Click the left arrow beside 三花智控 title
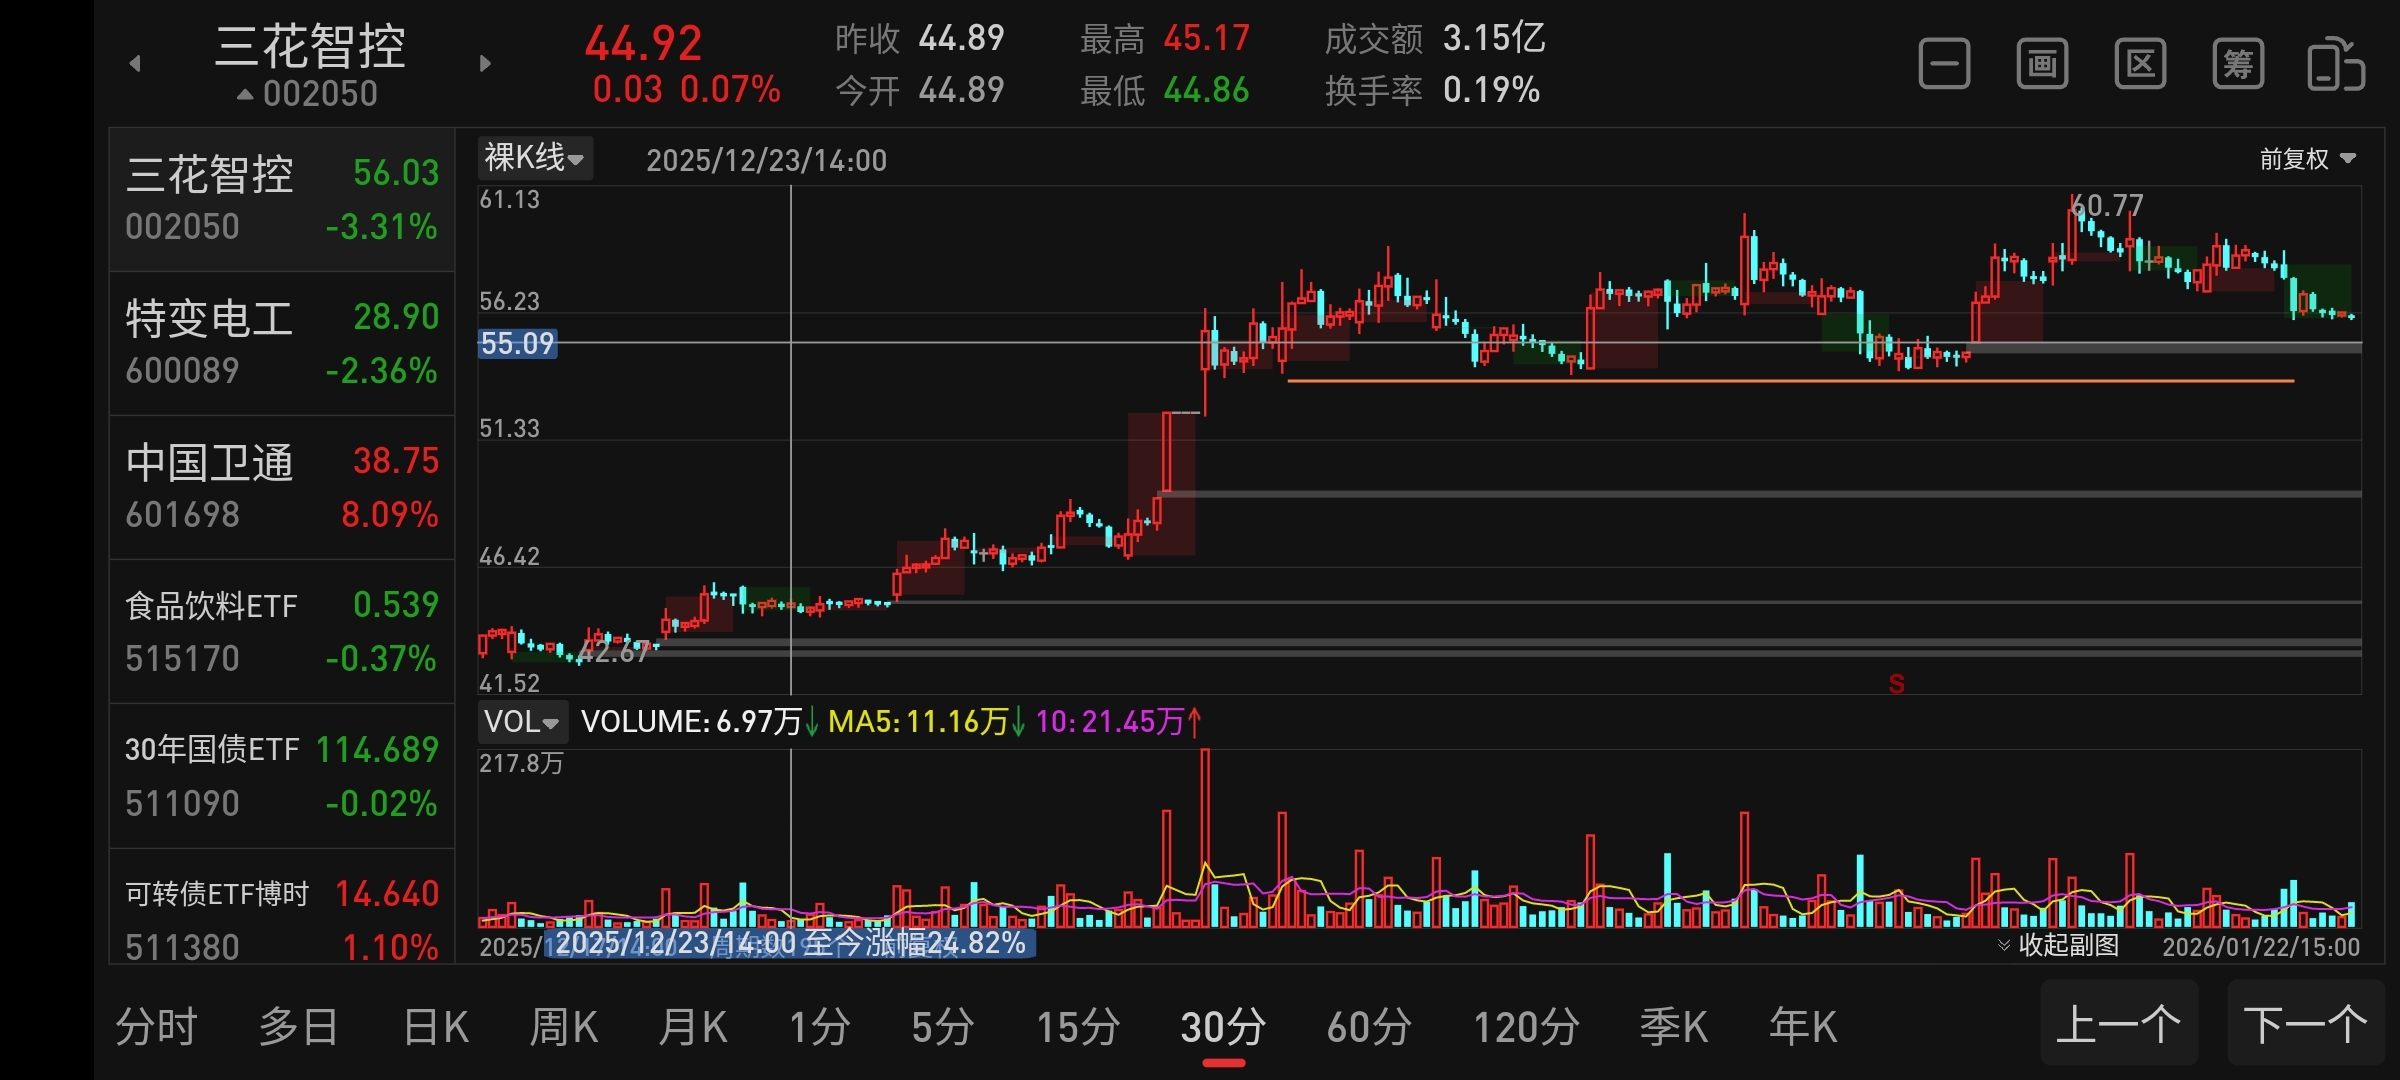 (135, 64)
